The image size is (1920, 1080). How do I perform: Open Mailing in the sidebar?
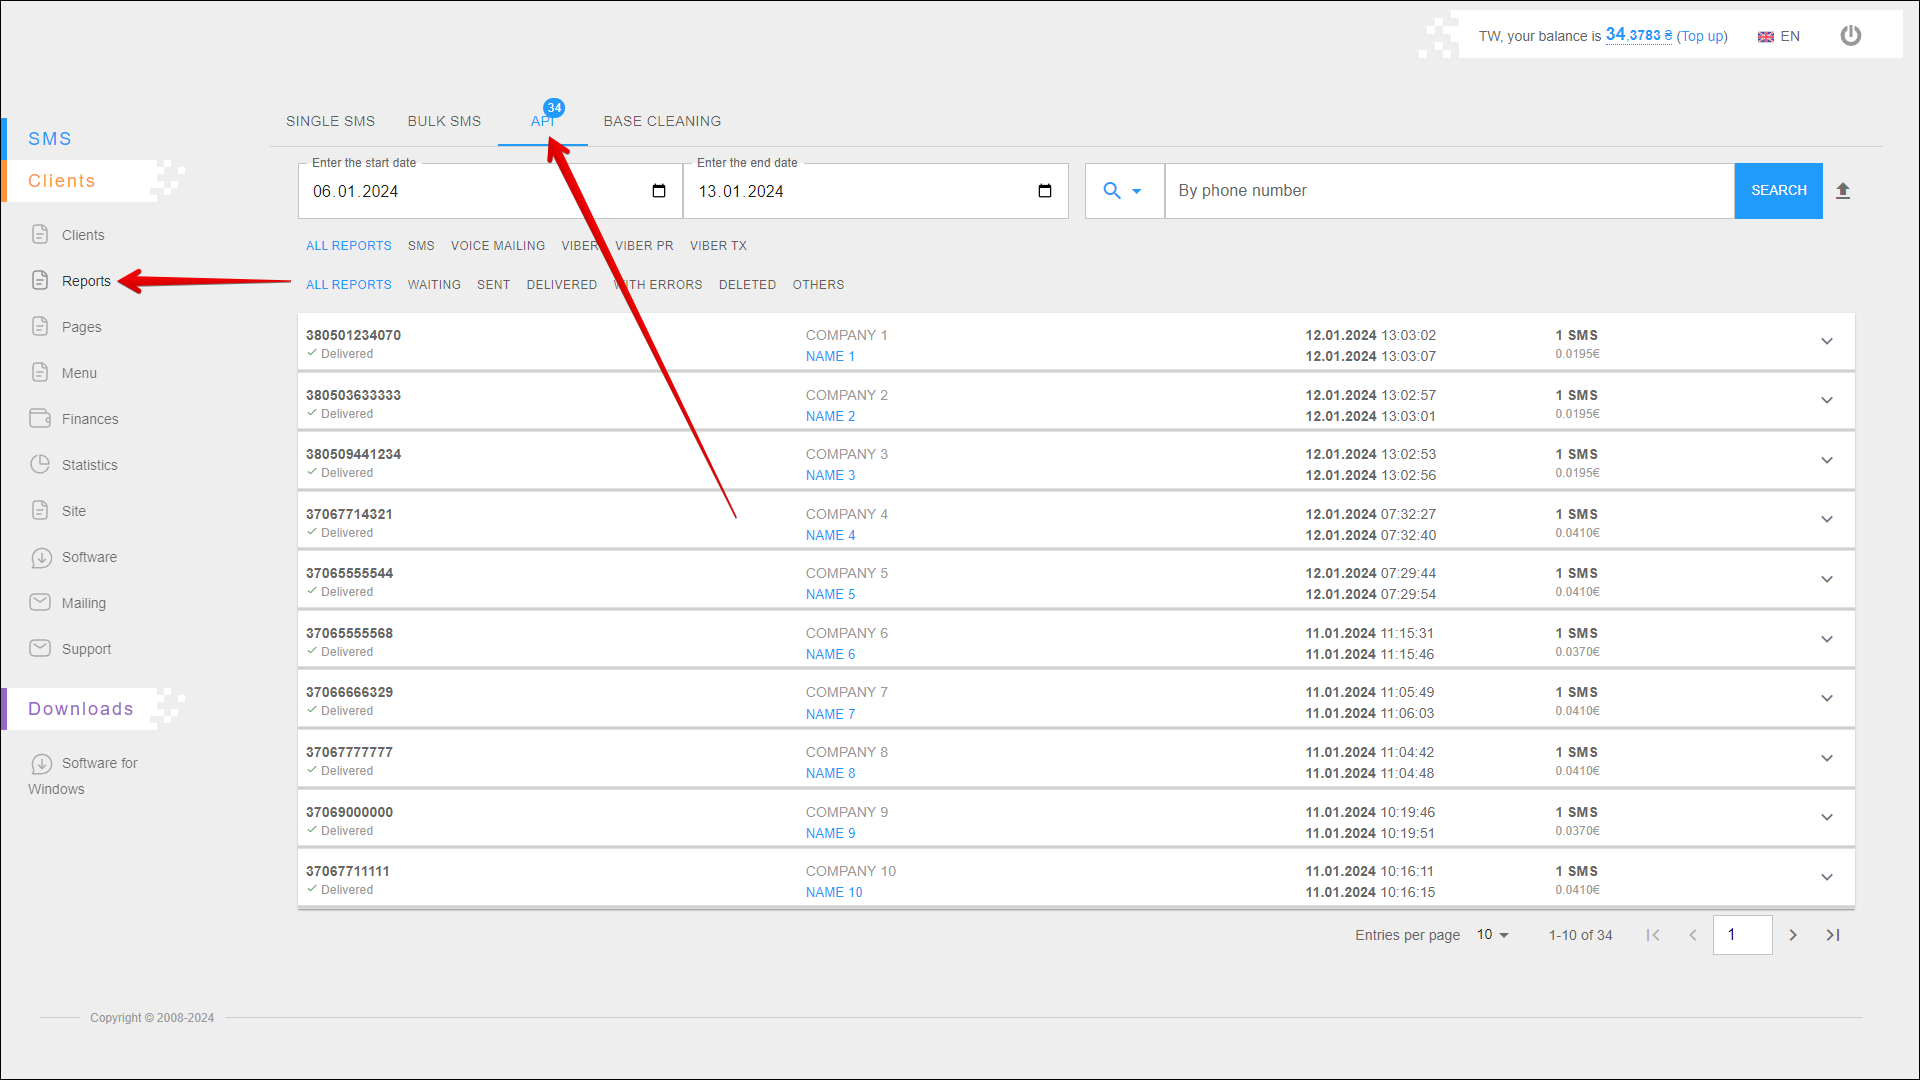(x=83, y=603)
